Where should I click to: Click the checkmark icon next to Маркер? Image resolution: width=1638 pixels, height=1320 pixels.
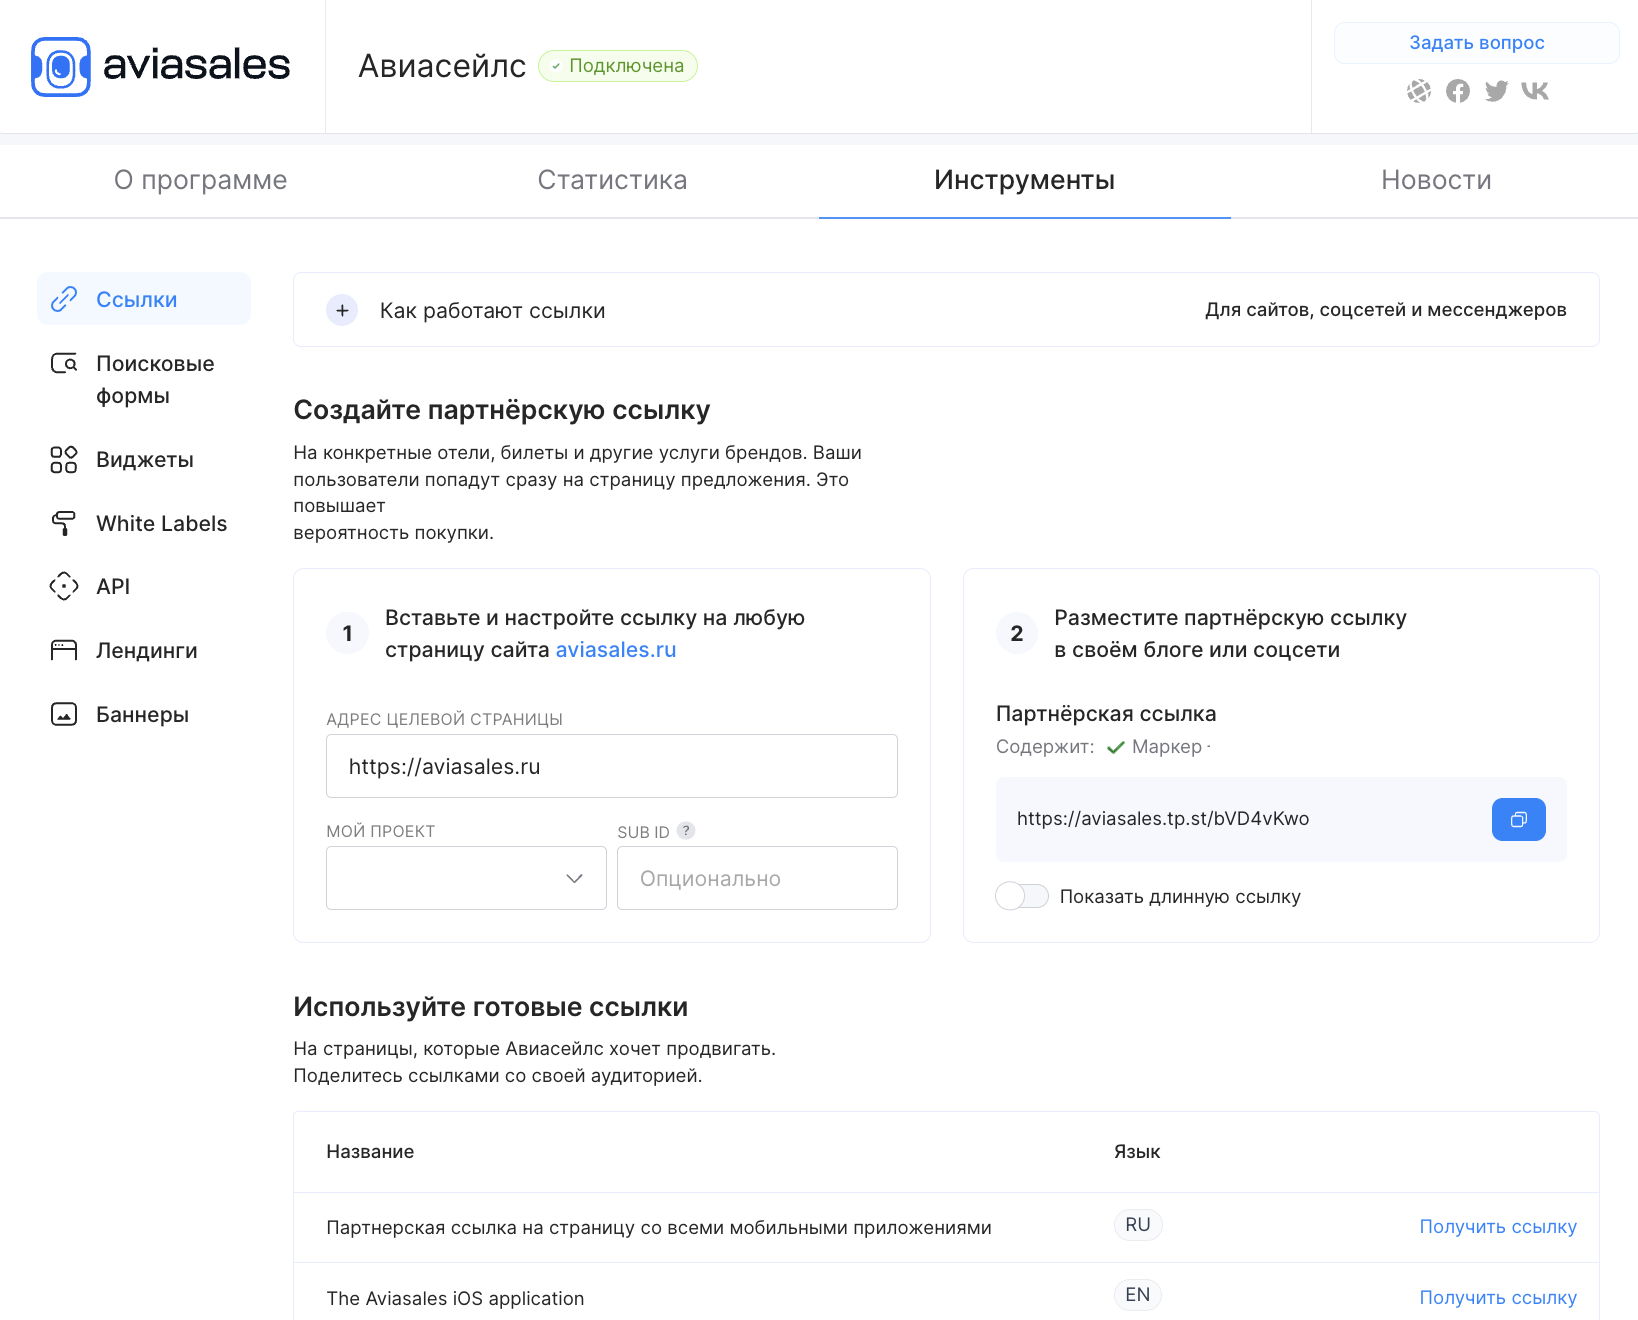pos(1116,747)
